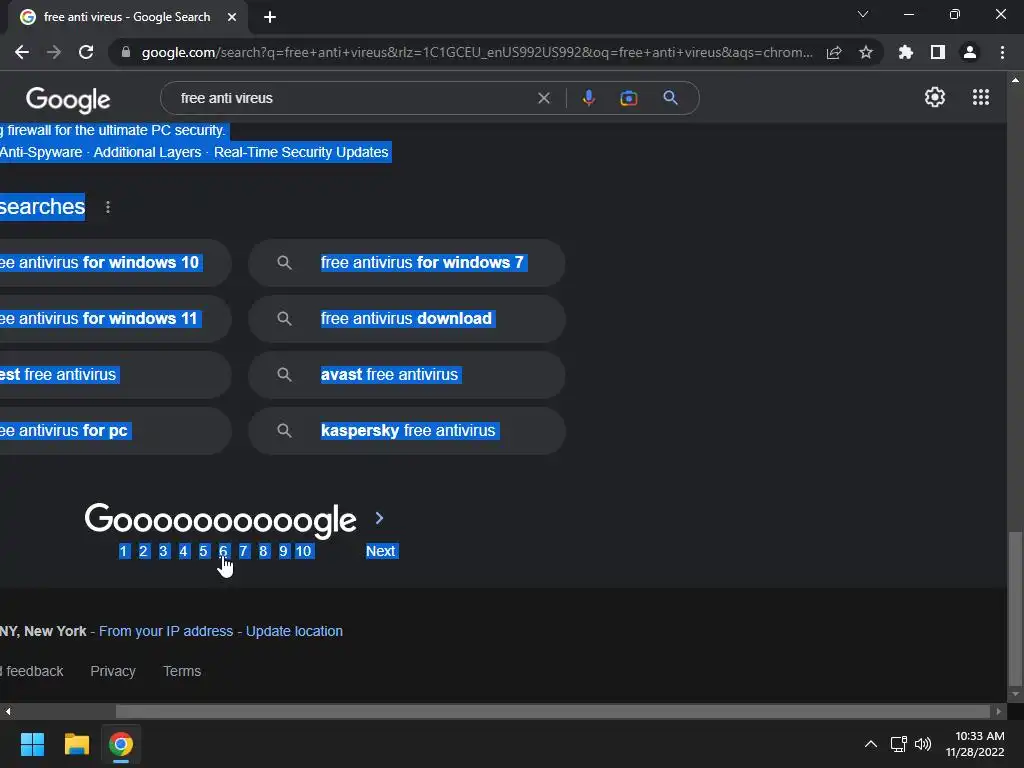Open the Chrome extensions puzzle icon
The image size is (1024, 768).
tap(905, 52)
